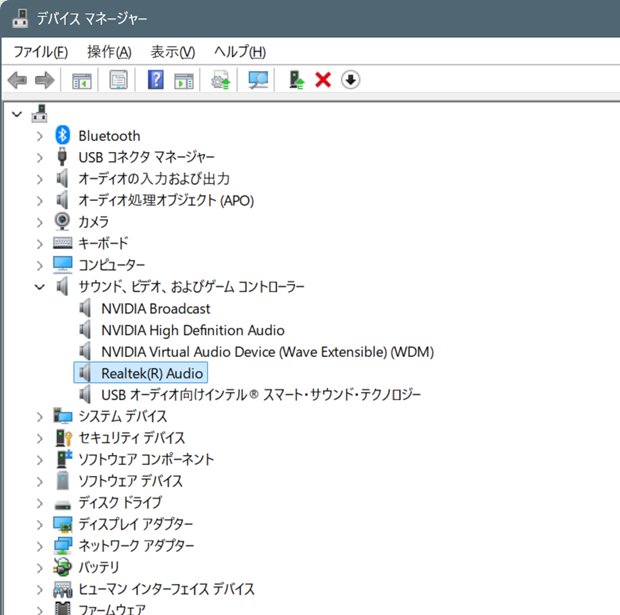This screenshot has width=620, height=615.
Task: Select the Realtek(R) Audio device
Action: [x=152, y=373]
